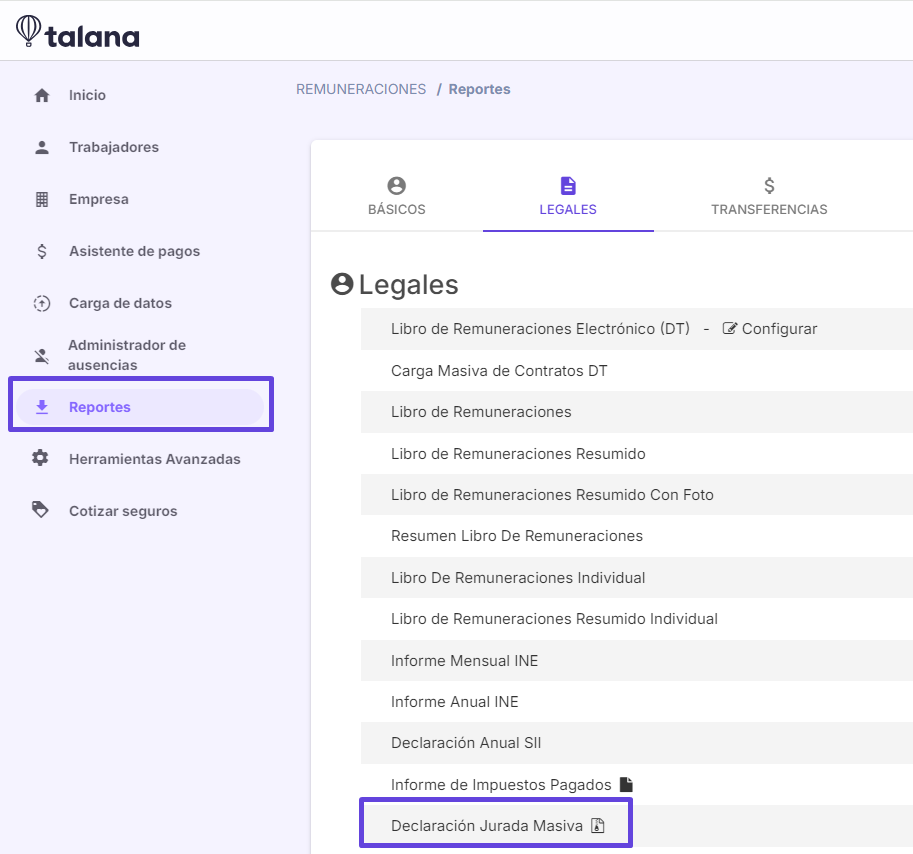913x854 pixels.
Task: Open Reportes in the sidebar
Action: tap(100, 407)
